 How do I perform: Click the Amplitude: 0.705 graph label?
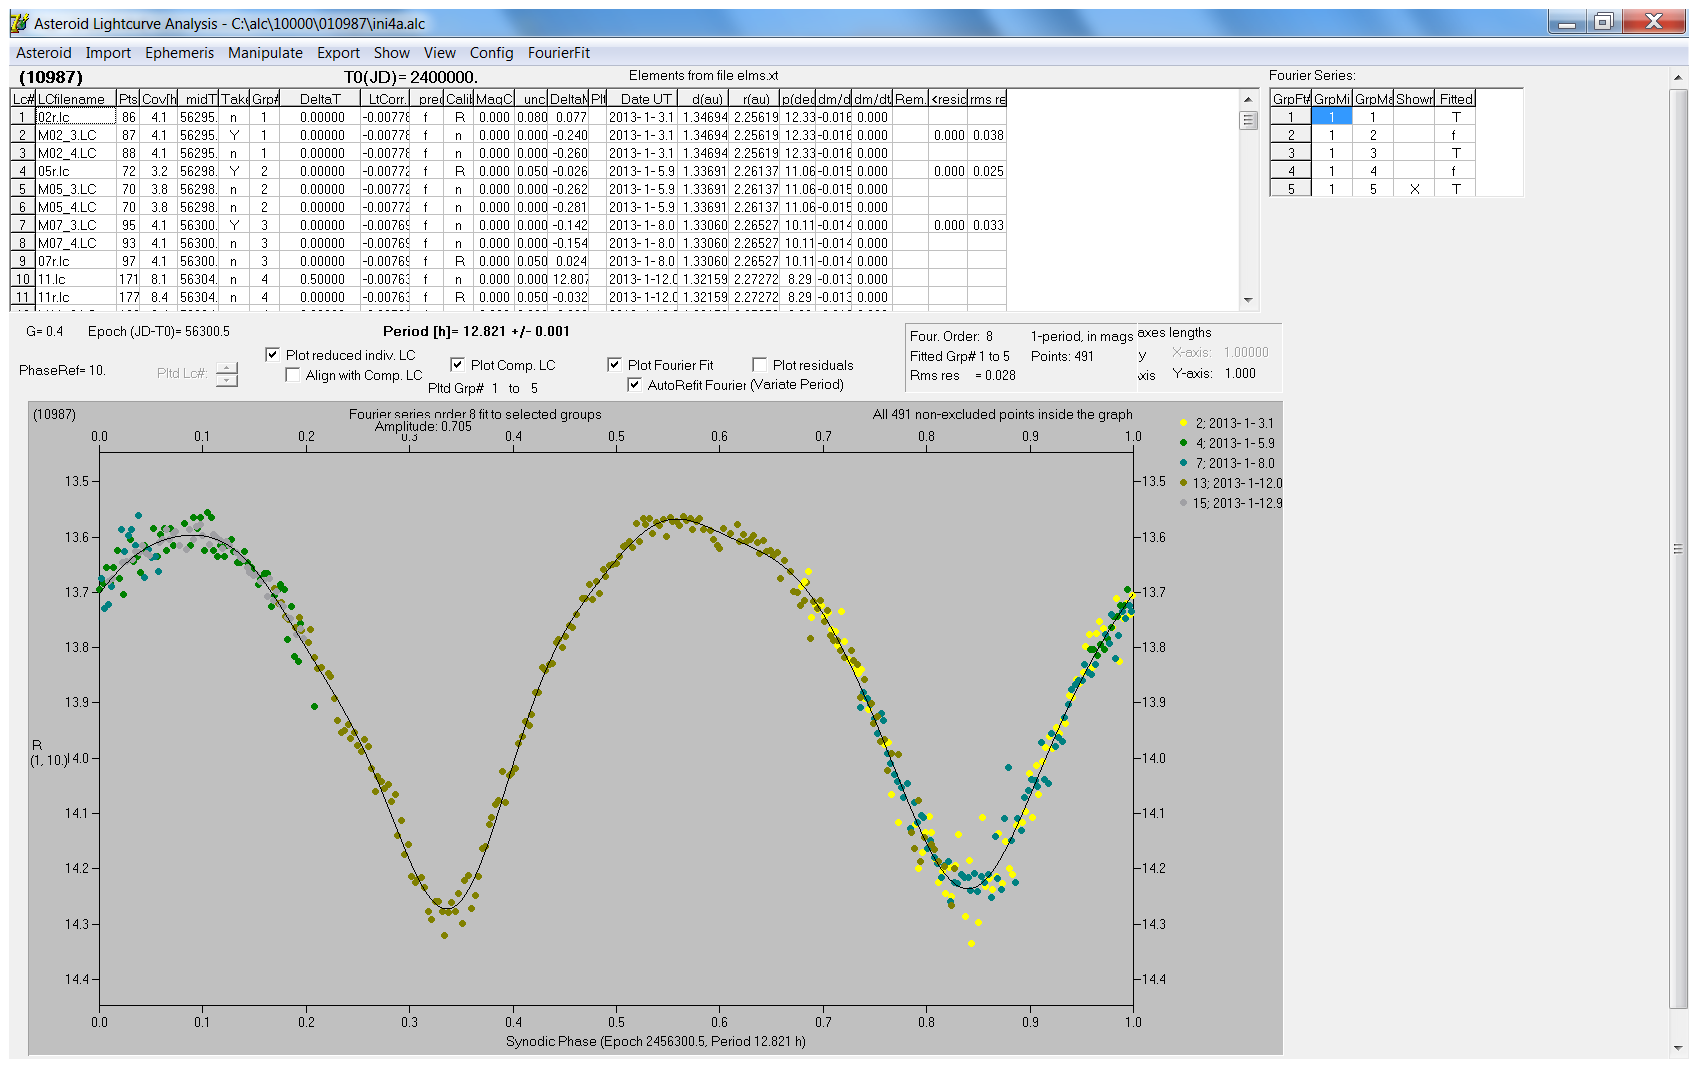click(423, 427)
